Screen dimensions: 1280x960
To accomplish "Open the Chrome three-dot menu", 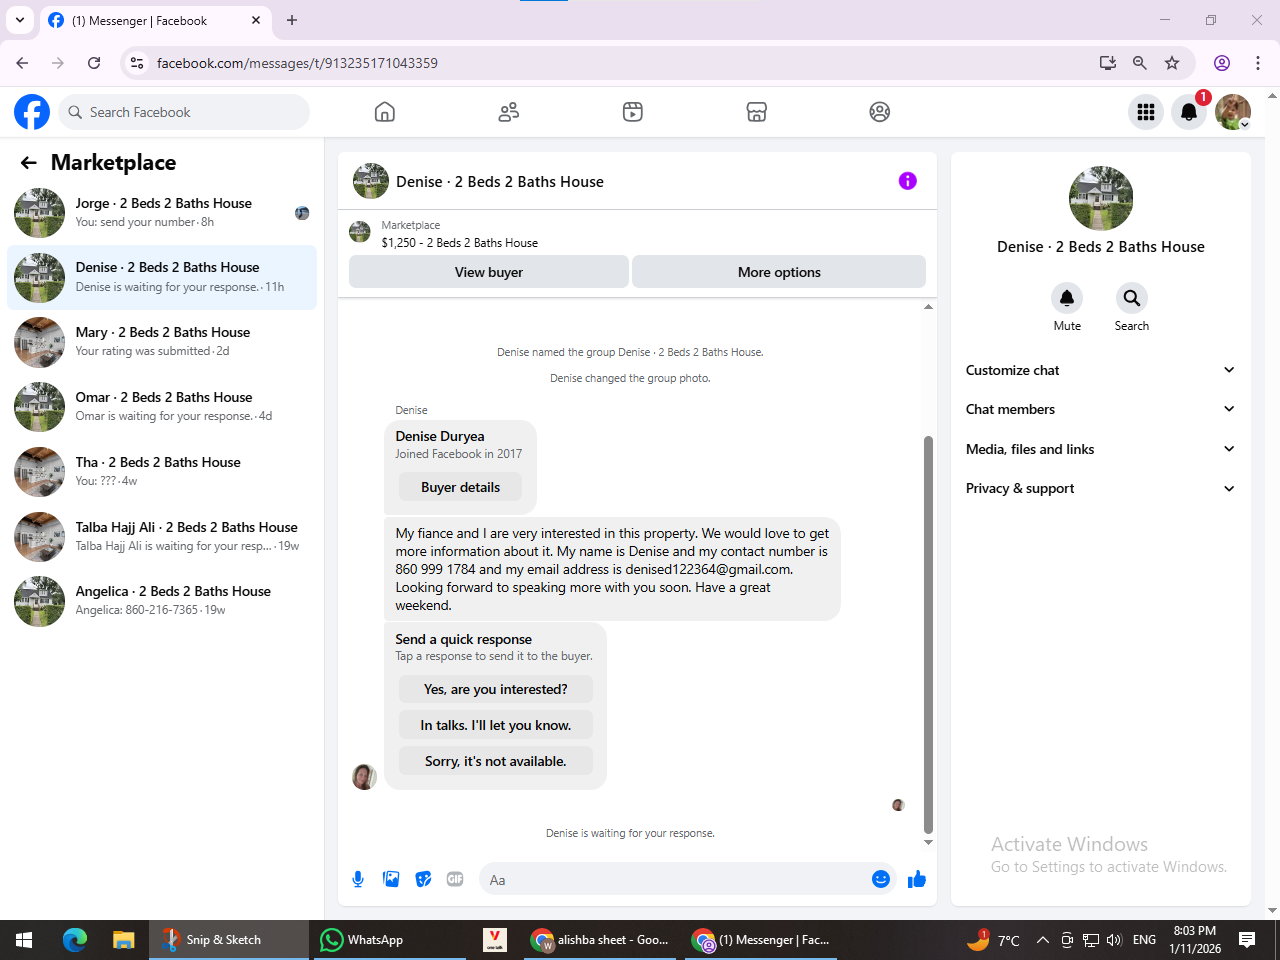I will (1258, 63).
